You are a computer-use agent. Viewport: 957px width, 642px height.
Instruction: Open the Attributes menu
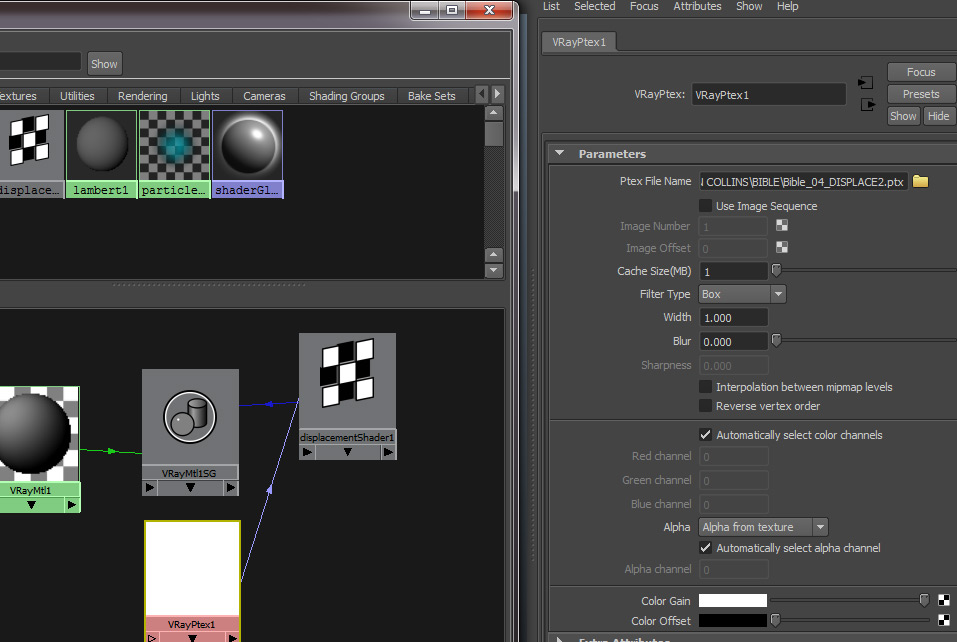tap(697, 7)
